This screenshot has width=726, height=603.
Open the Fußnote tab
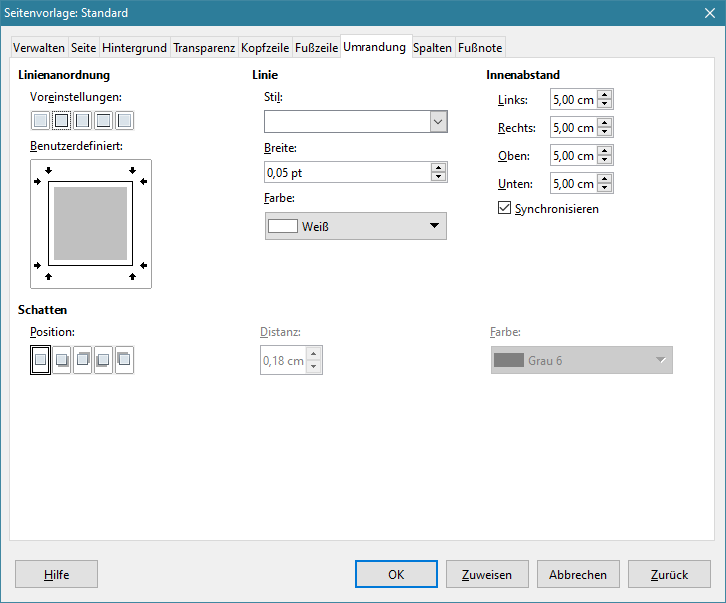(x=480, y=48)
